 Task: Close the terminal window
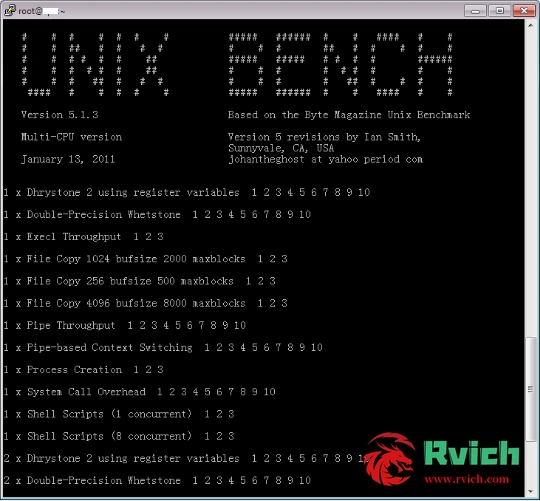click(523, 11)
